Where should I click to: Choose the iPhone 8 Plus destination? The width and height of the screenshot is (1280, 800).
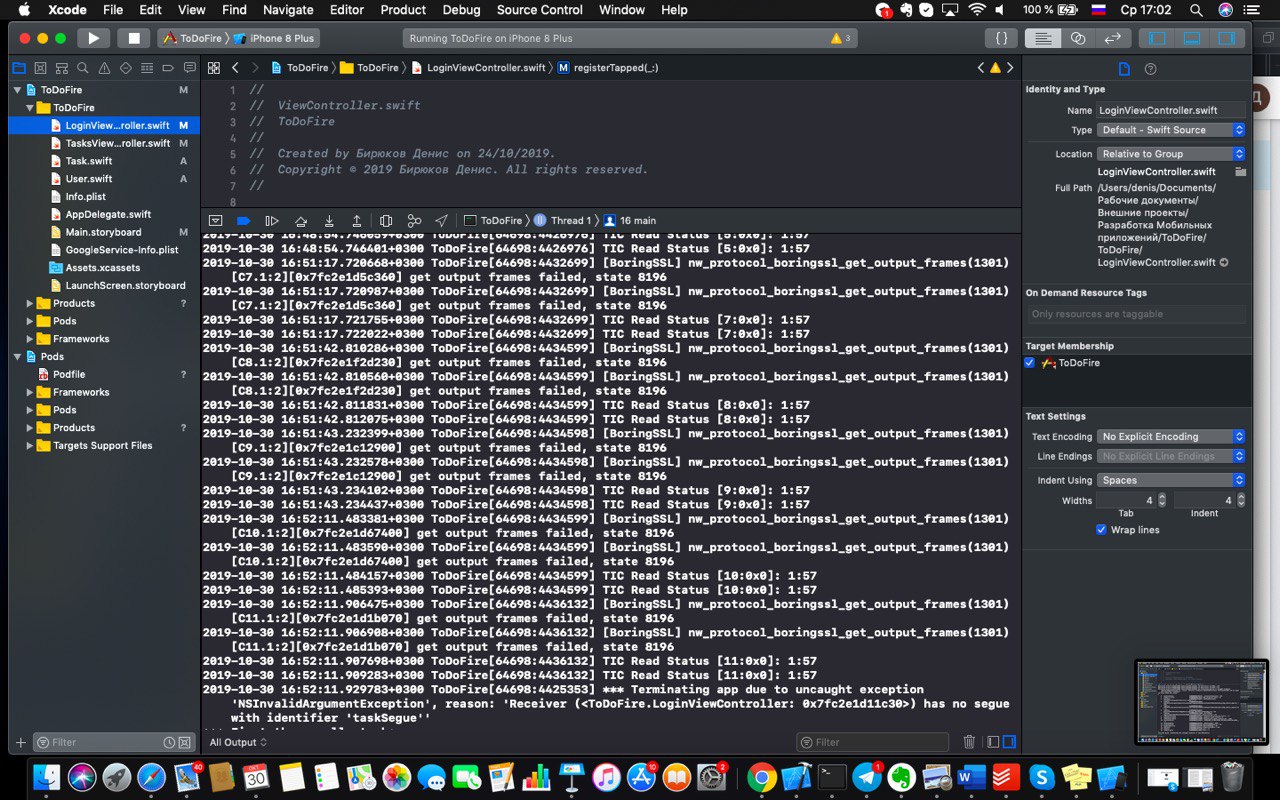click(274, 38)
